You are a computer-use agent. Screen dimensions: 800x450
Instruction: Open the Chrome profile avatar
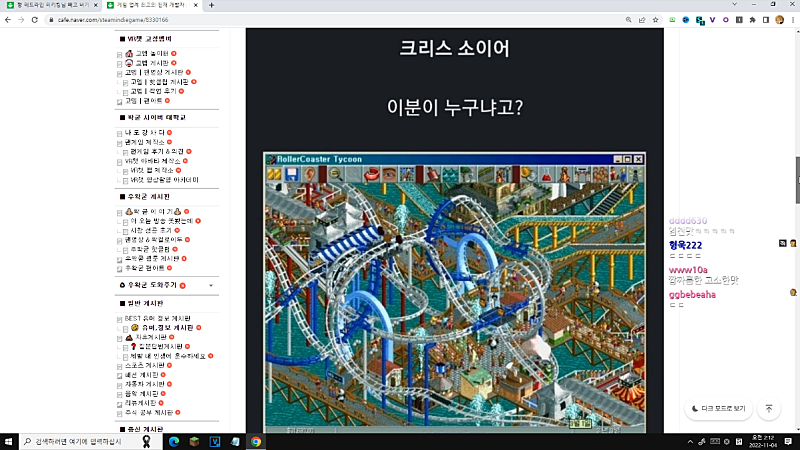pyautogui.click(x=780, y=20)
